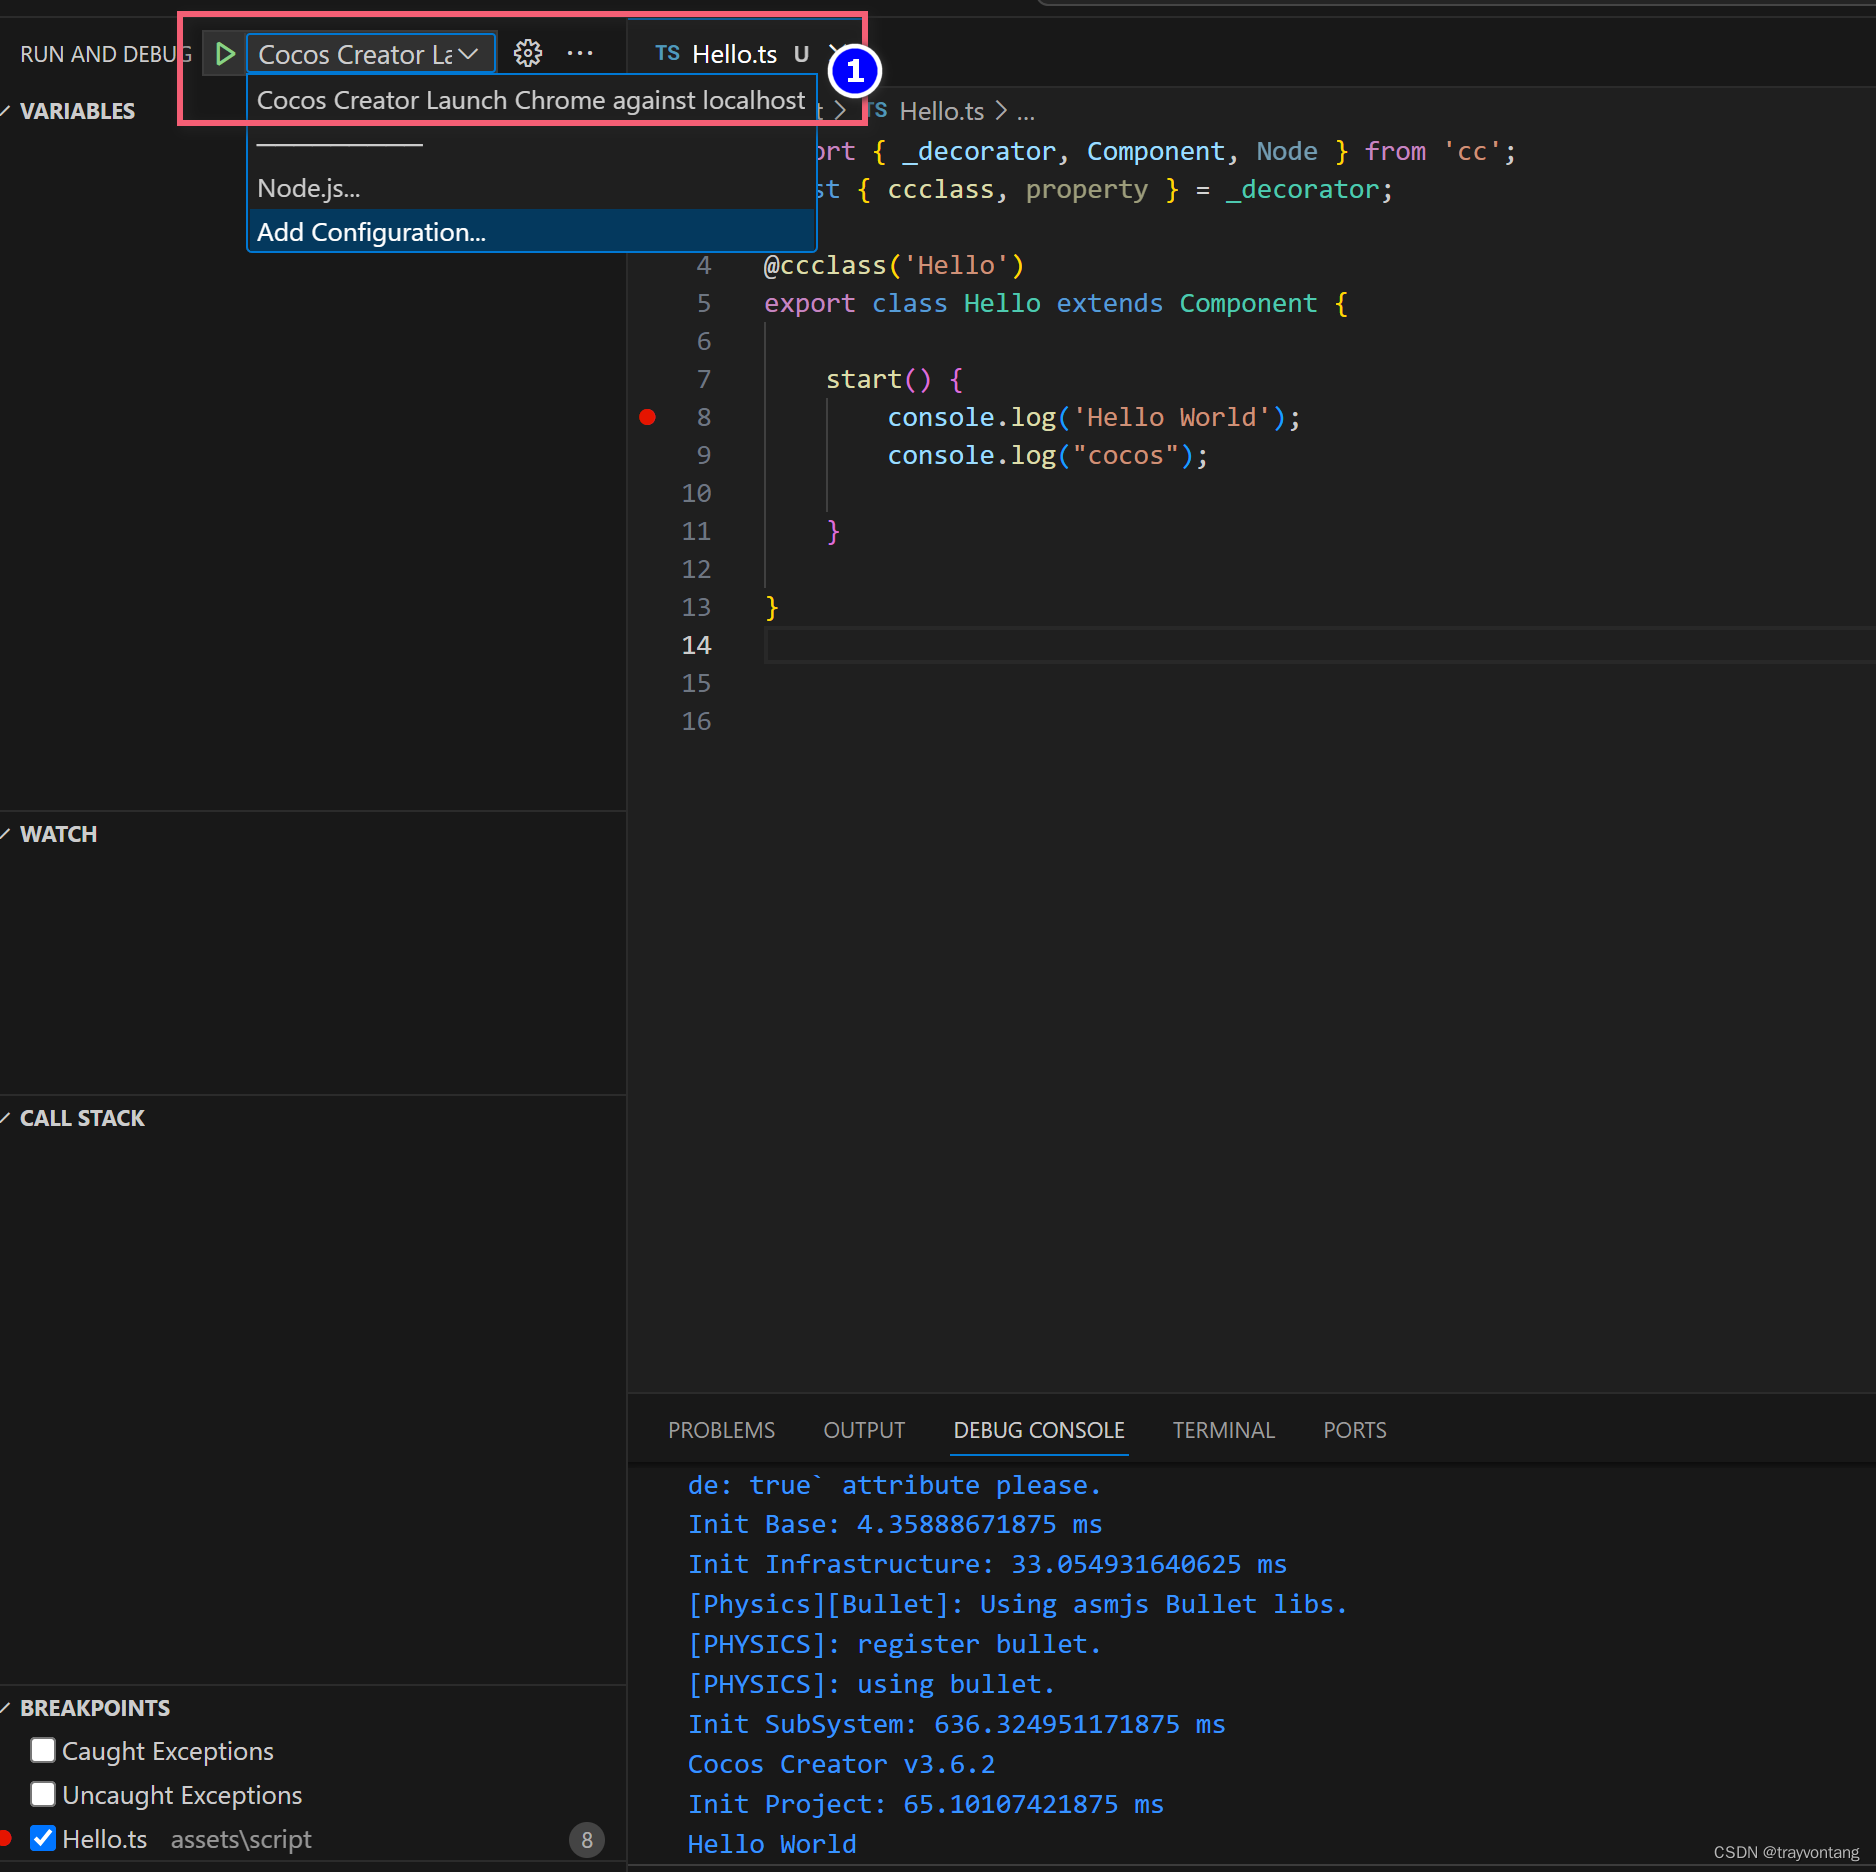Open the Cocos Creator launch configuration dropdown
The height and width of the screenshot is (1872, 1876).
371,54
